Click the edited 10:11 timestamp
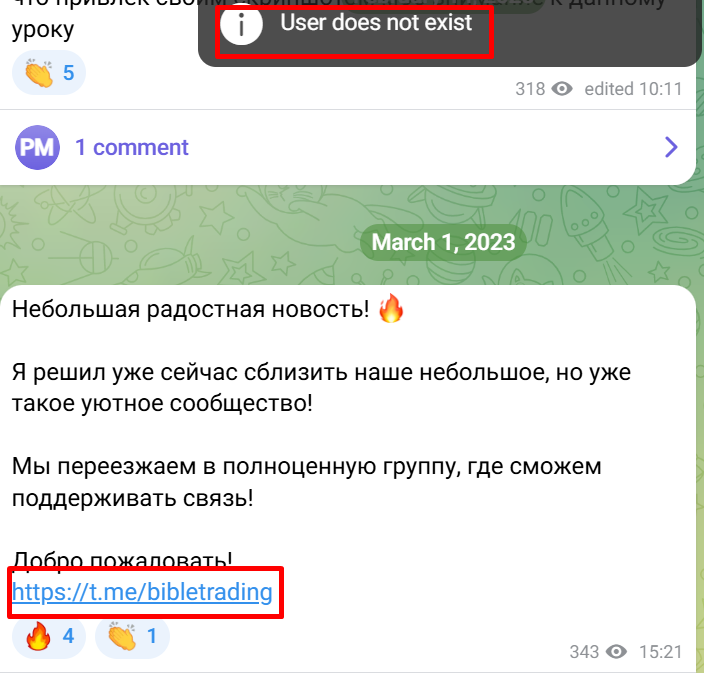Image resolution: width=704 pixels, height=673 pixels. pyautogui.click(x=633, y=89)
